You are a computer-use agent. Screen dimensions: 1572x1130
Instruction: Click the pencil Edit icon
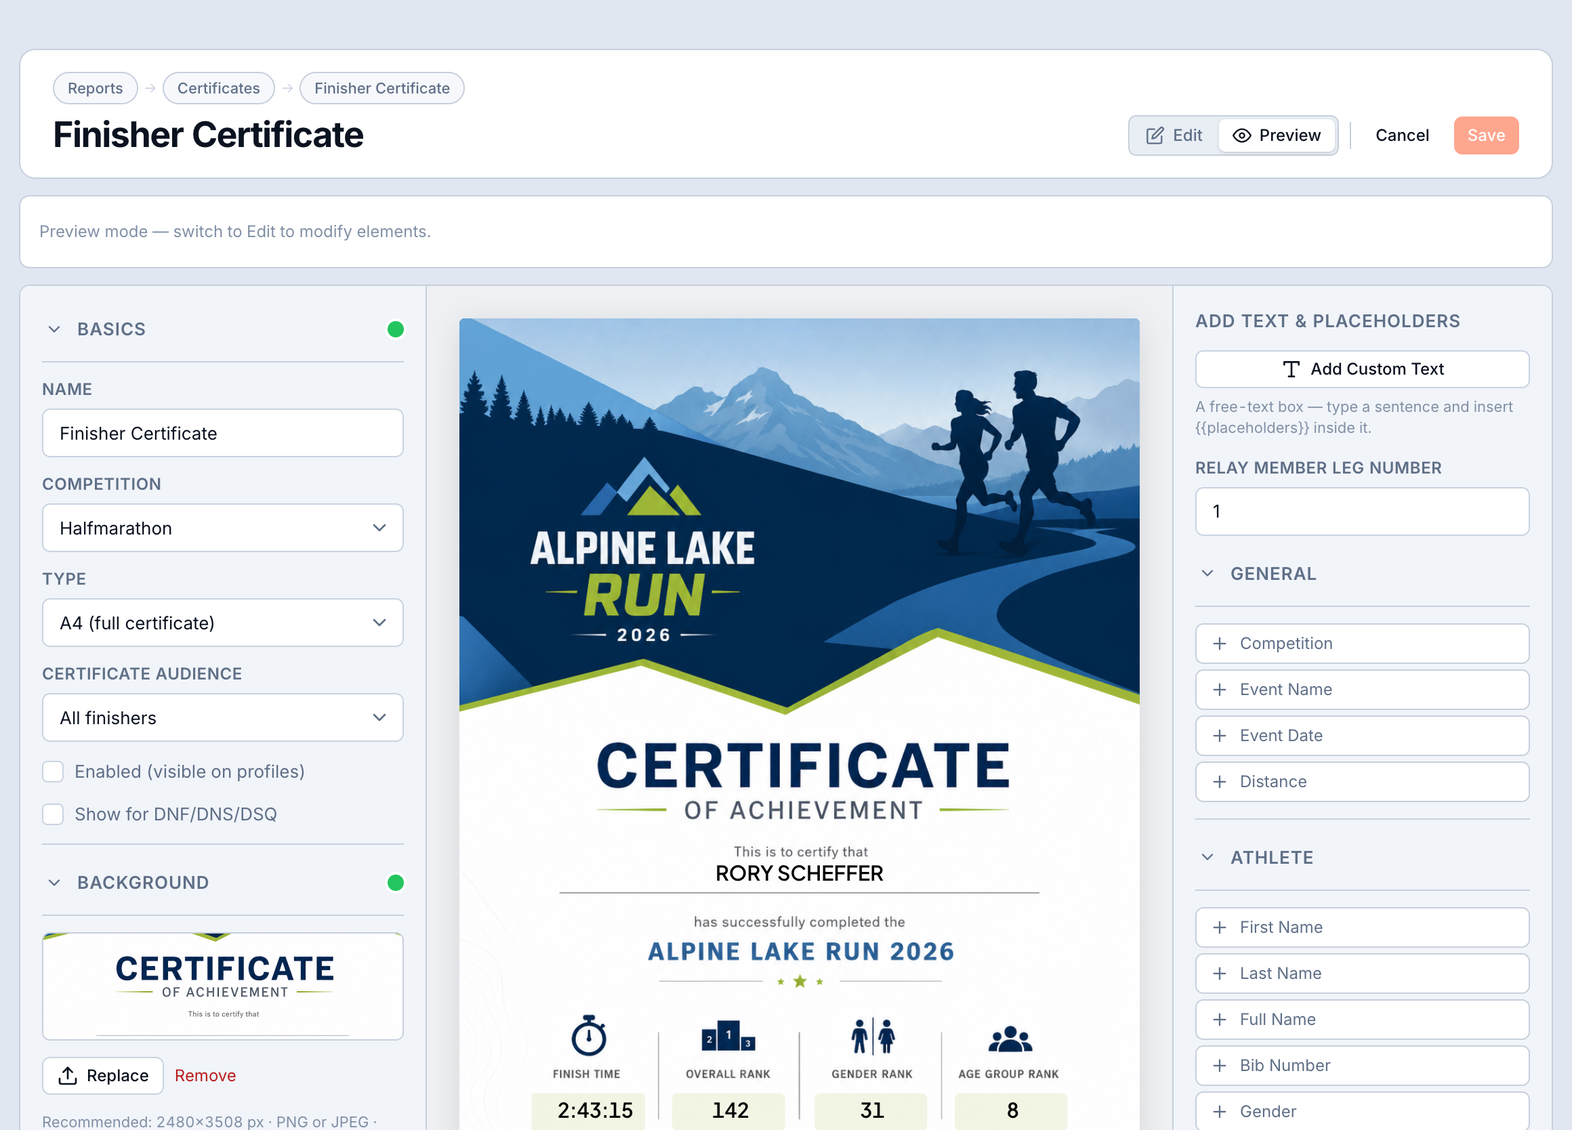point(1155,135)
